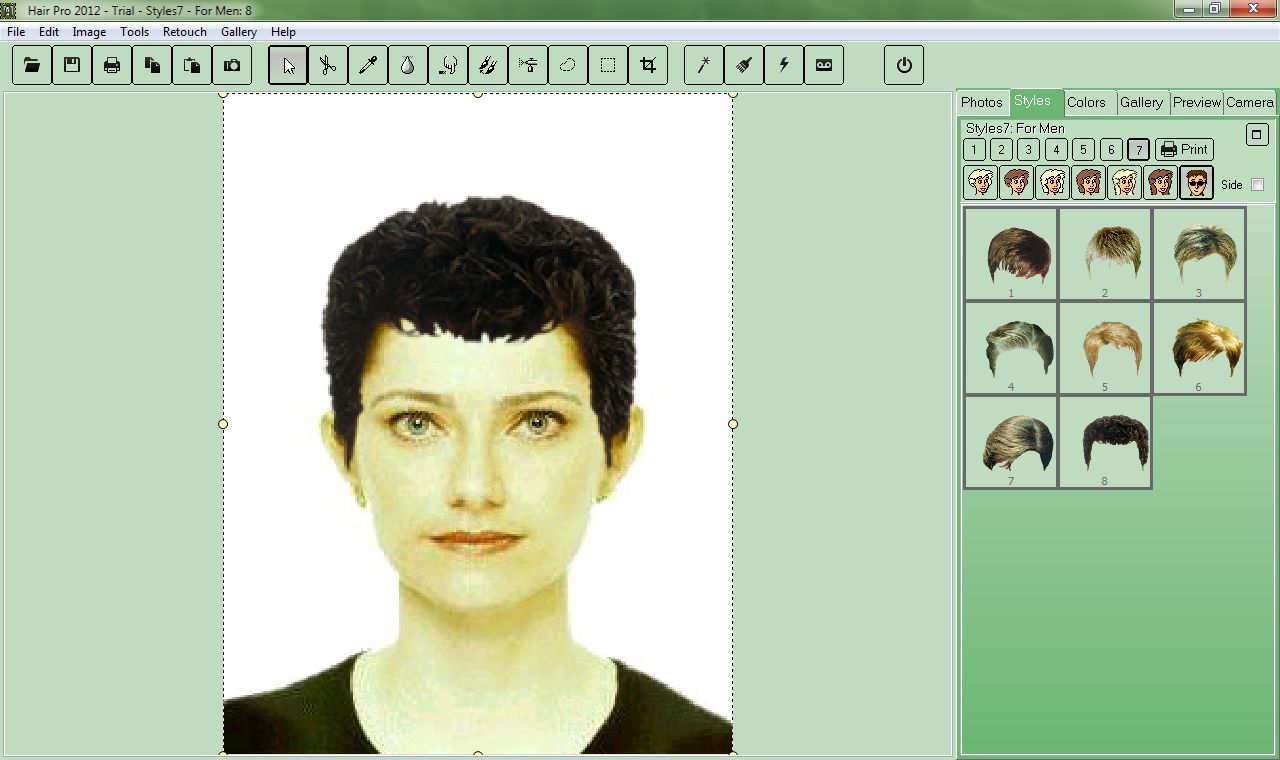This screenshot has height=760, width=1280.
Task: Paste with the clipboard toolbar icon
Action: tap(192, 65)
